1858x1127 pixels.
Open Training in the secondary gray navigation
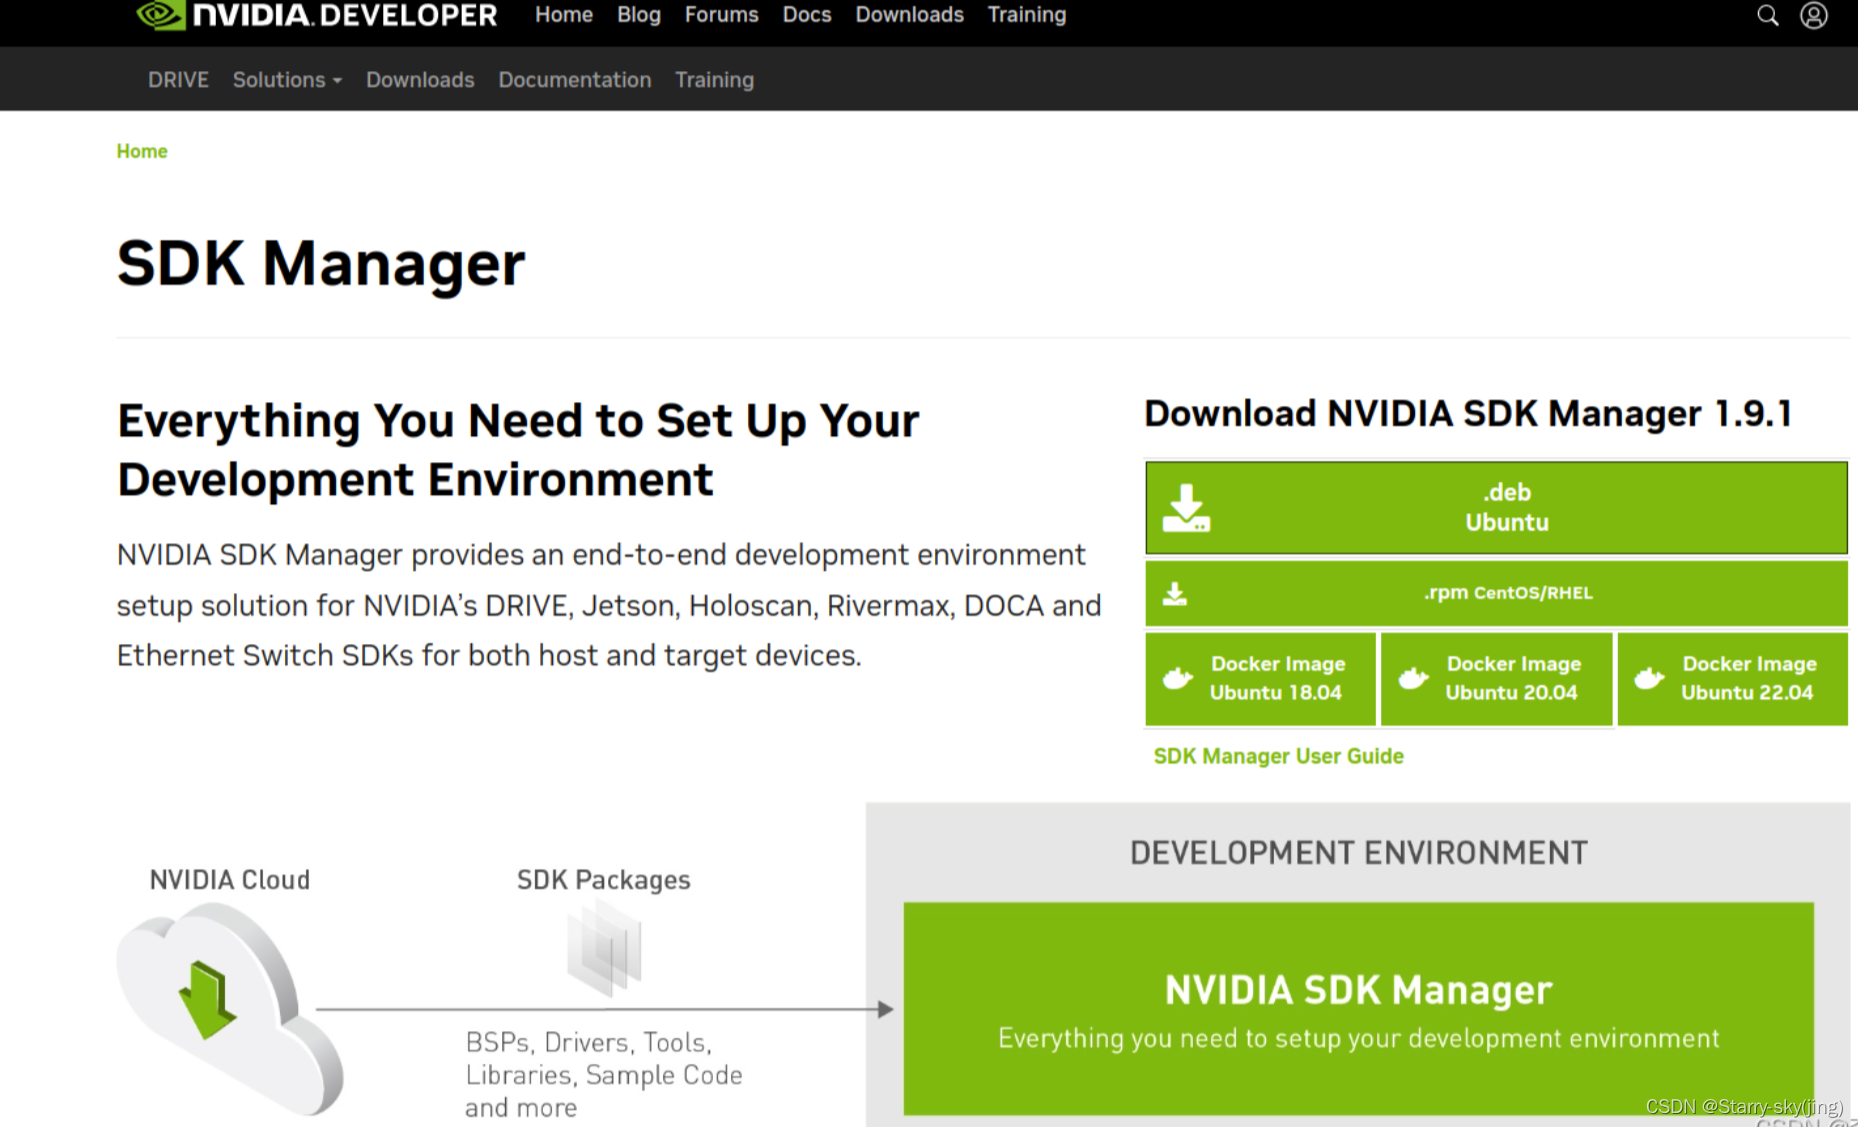tap(714, 80)
